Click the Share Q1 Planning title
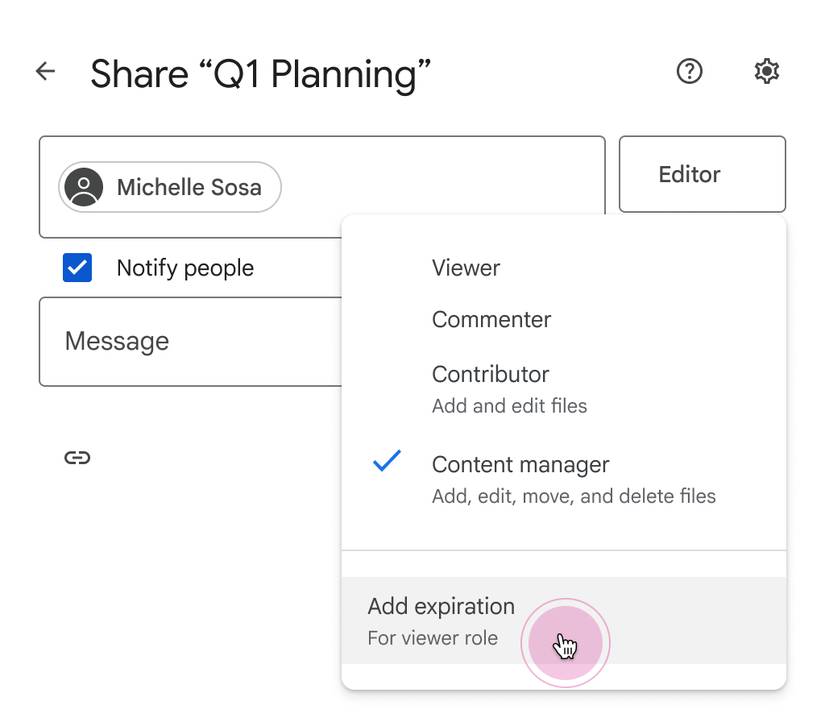The image size is (825, 714). 262,73
